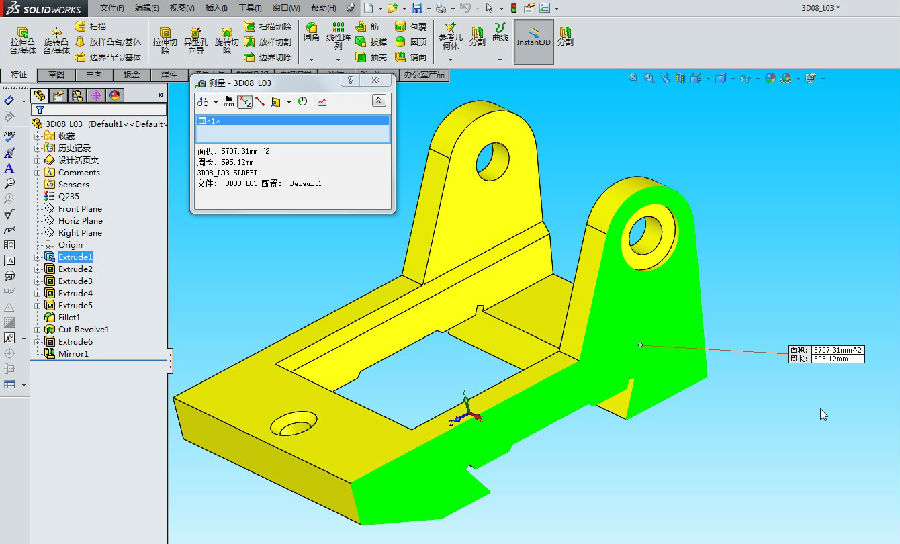
Task: Open the arc/circle measurements dropdown arrow
Action: (216, 102)
